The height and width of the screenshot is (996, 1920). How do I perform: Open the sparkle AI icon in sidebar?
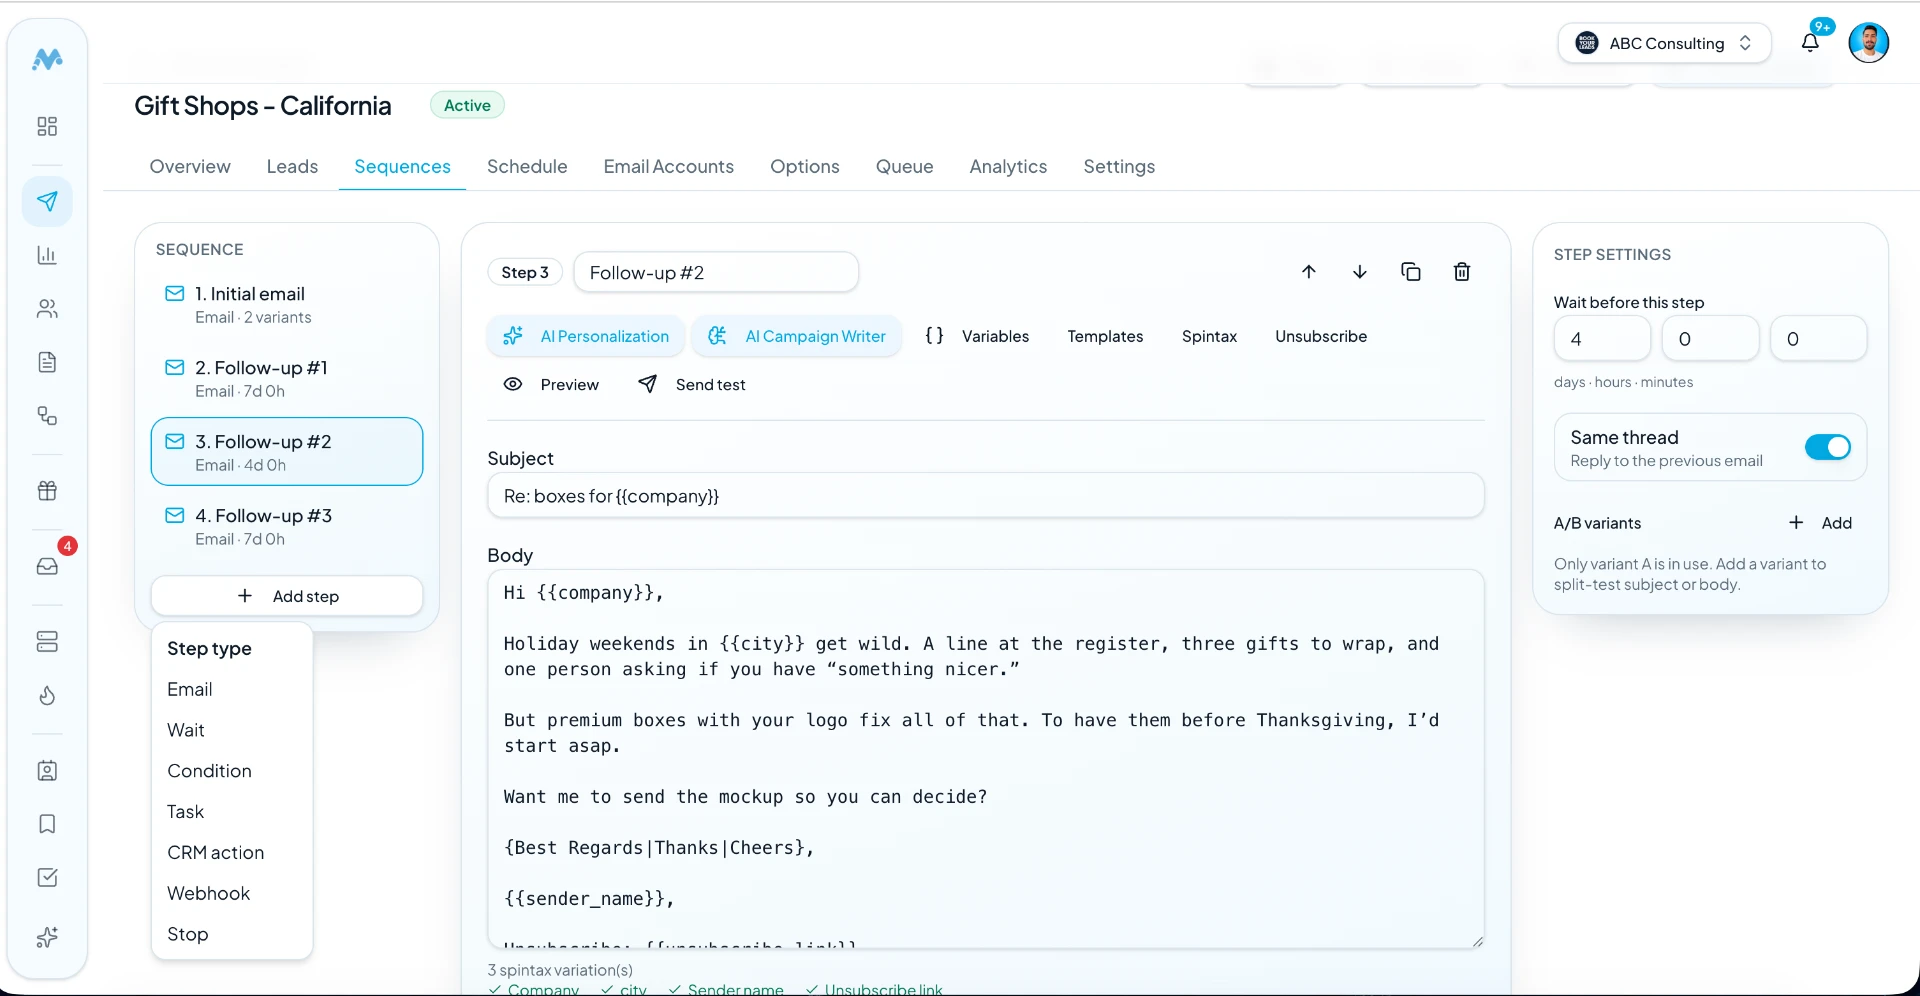click(x=47, y=937)
